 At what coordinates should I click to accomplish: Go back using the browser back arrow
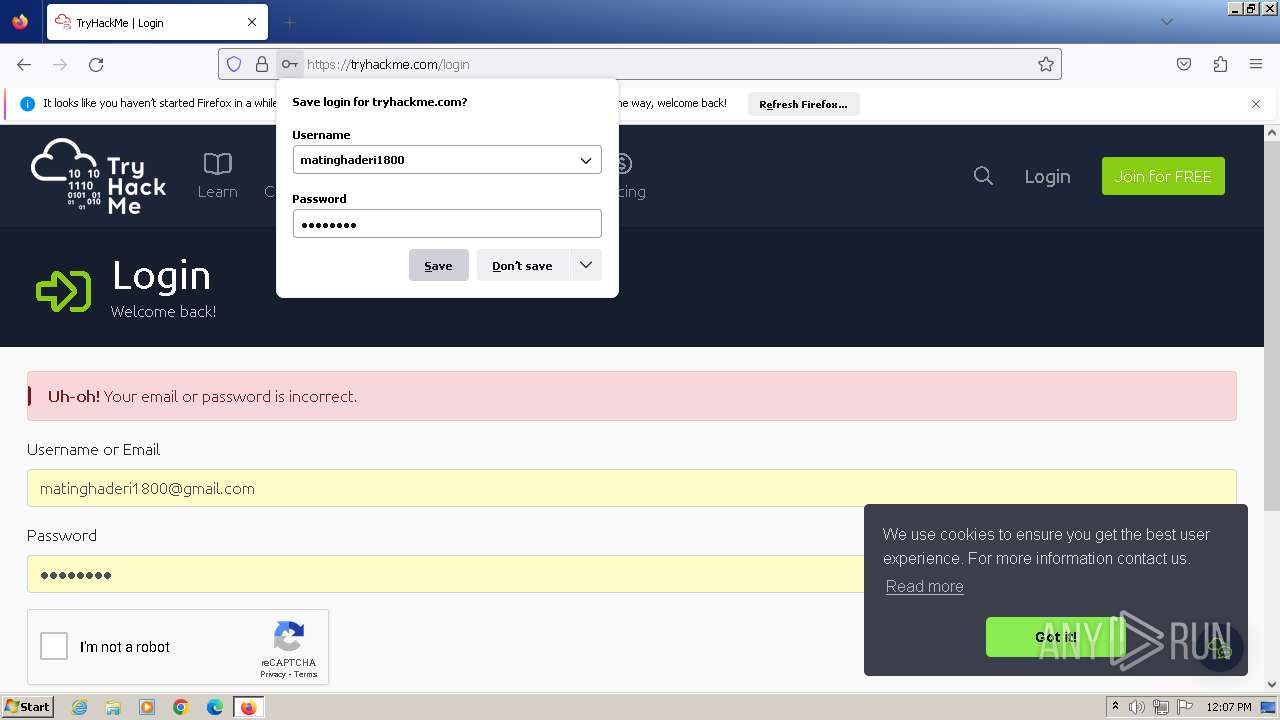click(x=24, y=64)
